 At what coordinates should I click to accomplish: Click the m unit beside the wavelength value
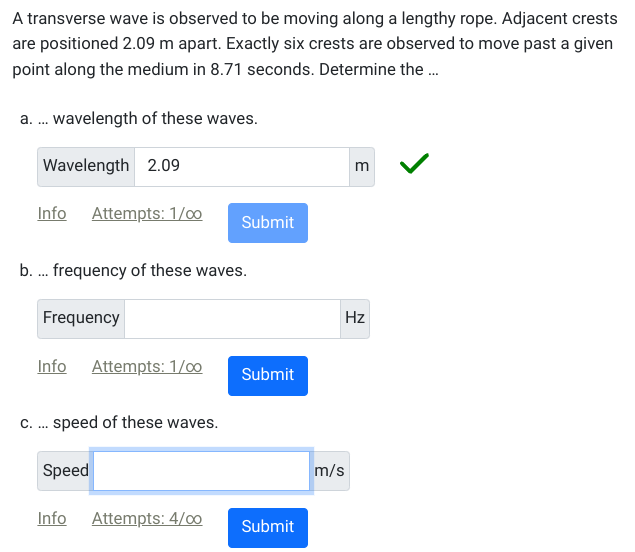point(362,167)
